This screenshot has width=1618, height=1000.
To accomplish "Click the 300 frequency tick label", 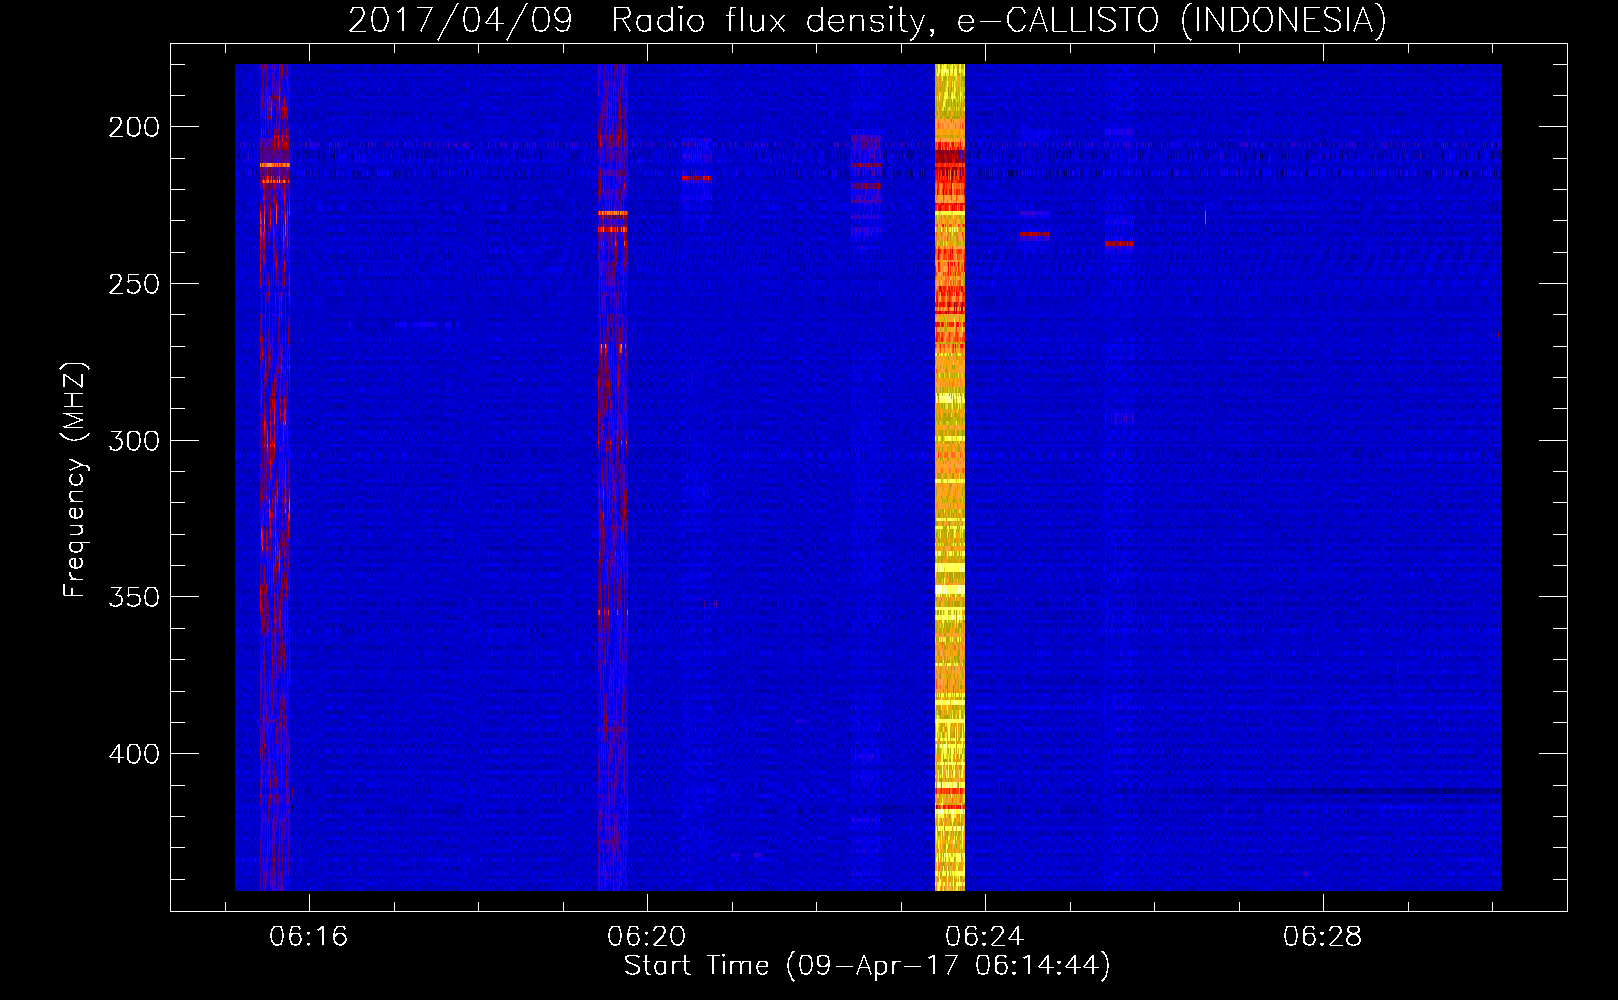I will point(134,440).
